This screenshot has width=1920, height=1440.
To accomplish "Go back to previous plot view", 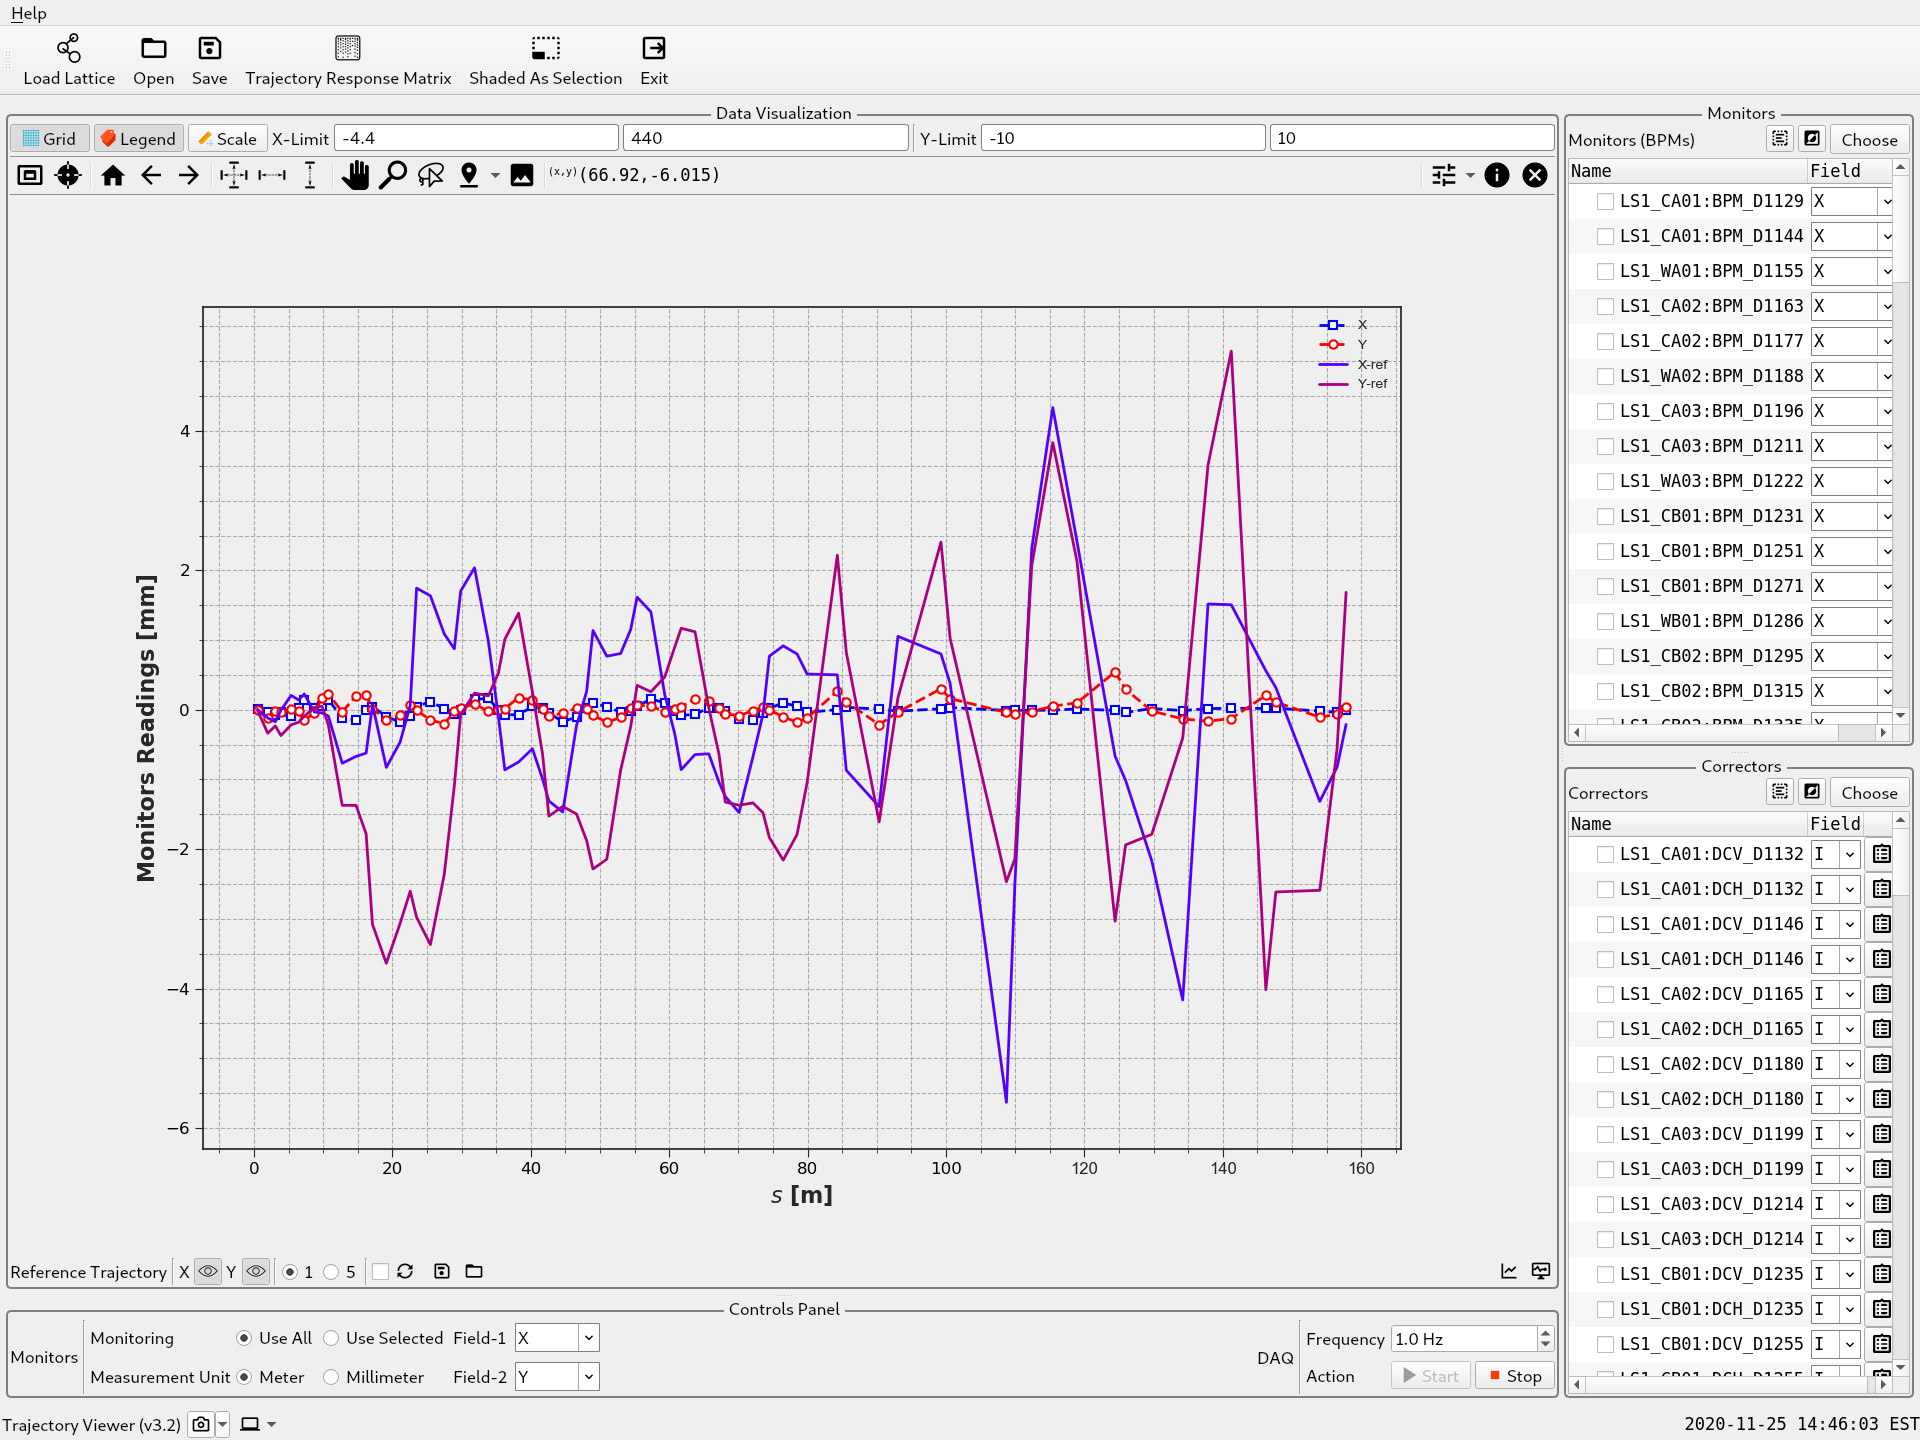I will click(151, 176).
